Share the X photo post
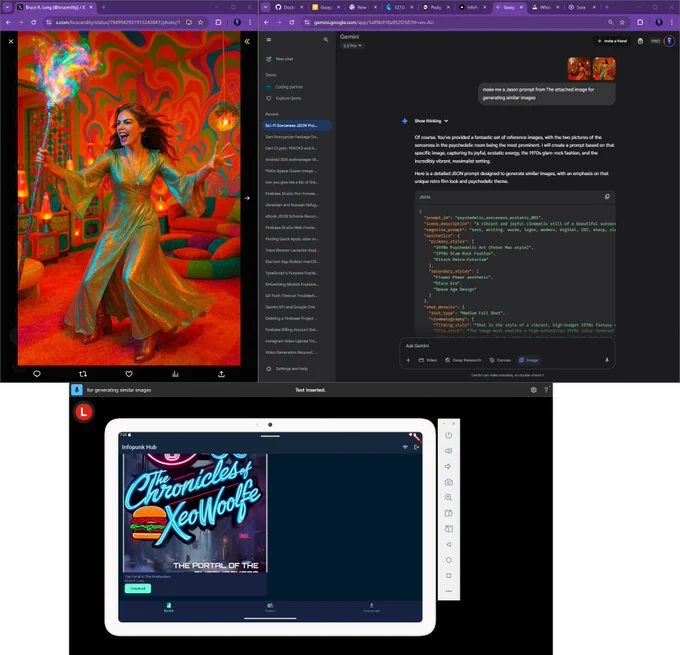 click(221, 373)
